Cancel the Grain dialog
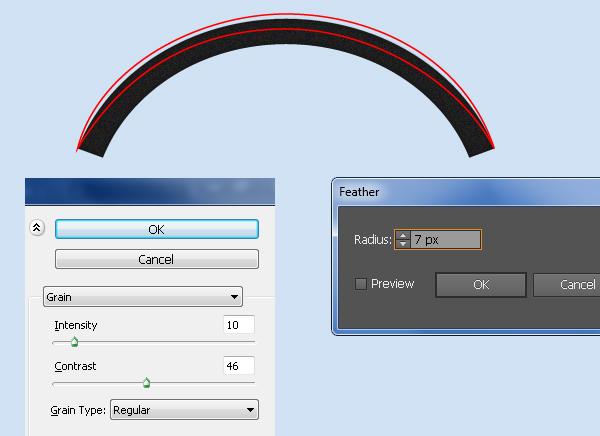Image resolution: width=600 pixels, height=436 pixels. pyautogui.click(x=157, y=259)
